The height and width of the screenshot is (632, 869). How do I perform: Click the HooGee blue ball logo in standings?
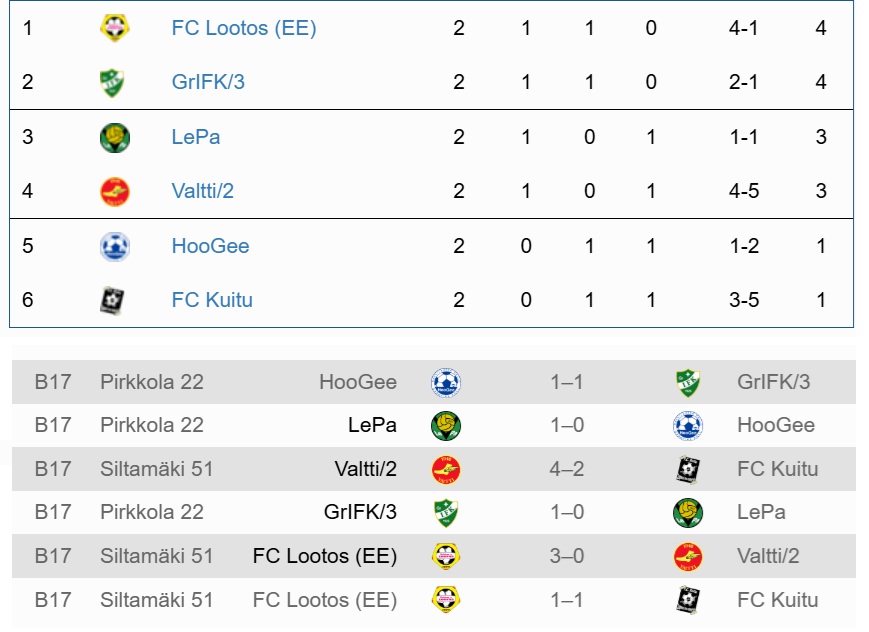(115, 246)
